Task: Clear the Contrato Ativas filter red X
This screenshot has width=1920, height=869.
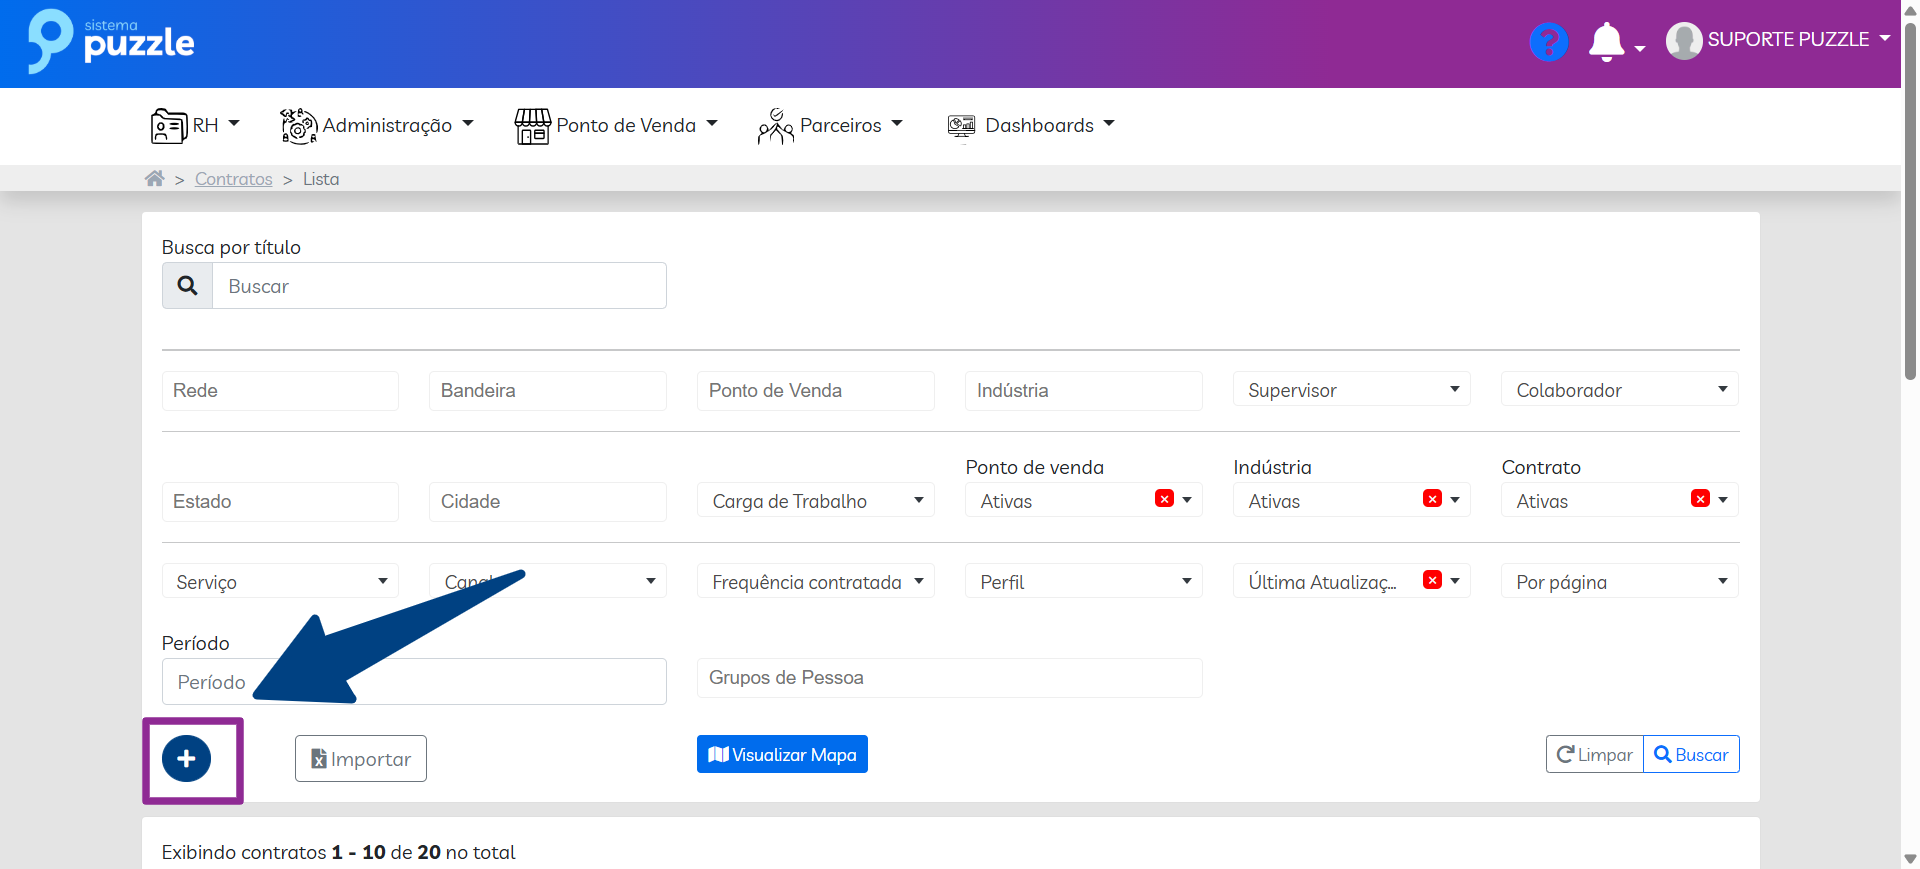Action: 1700,499
